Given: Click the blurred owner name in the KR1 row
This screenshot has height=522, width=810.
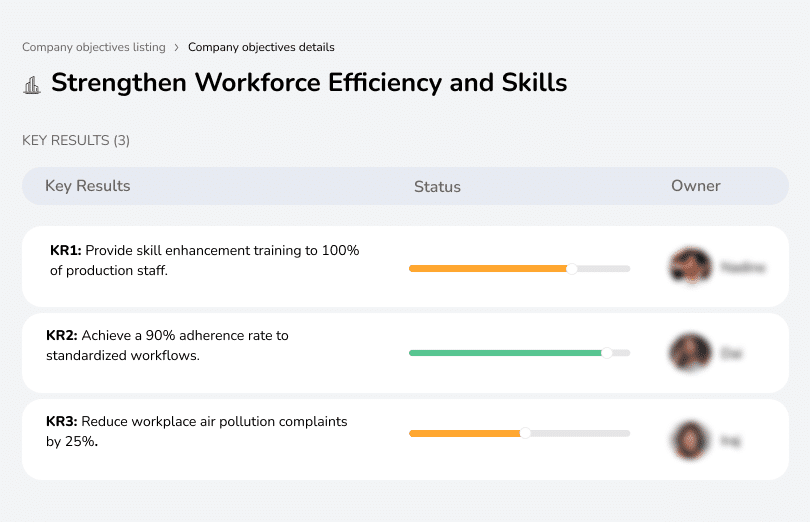Looking at the screenshot, I should [742, 267].
